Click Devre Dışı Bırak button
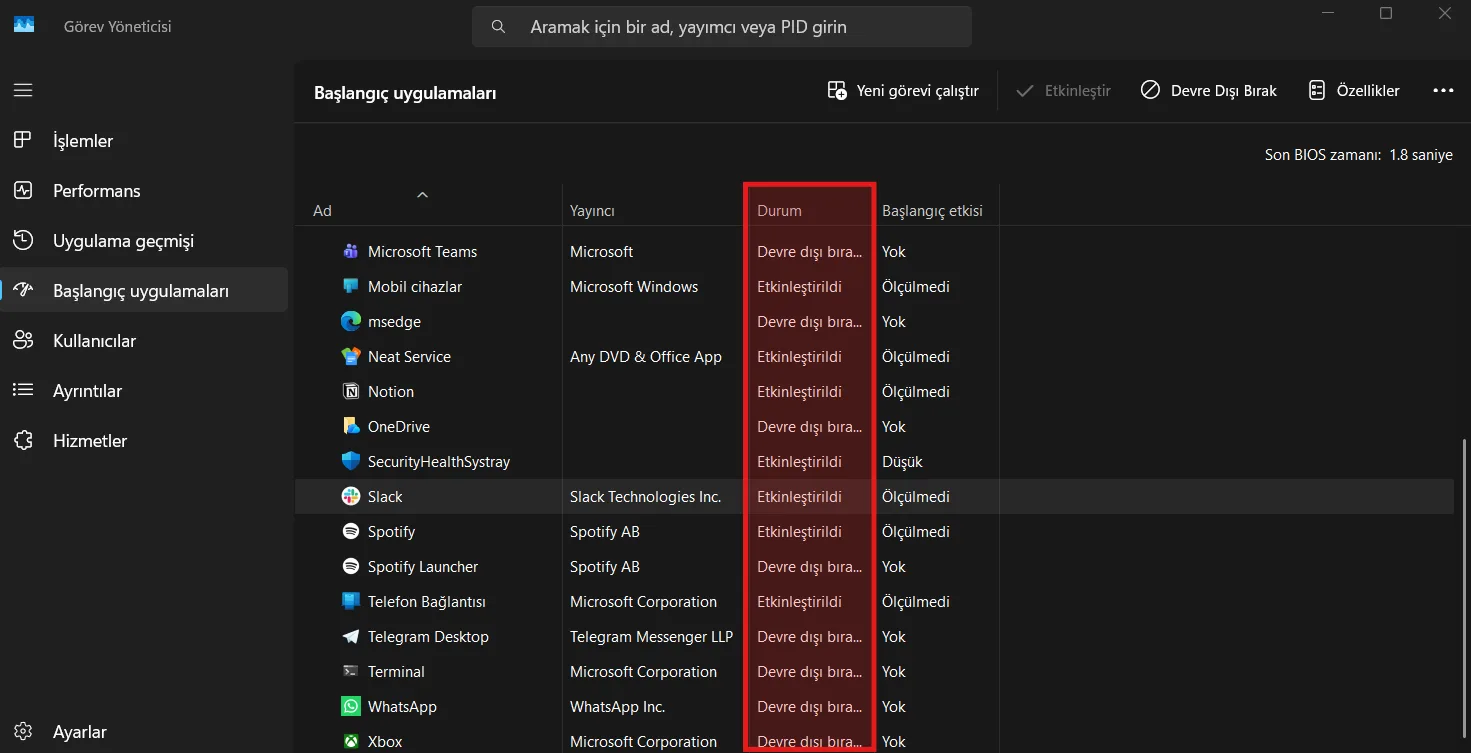 tap(1209, 91)
